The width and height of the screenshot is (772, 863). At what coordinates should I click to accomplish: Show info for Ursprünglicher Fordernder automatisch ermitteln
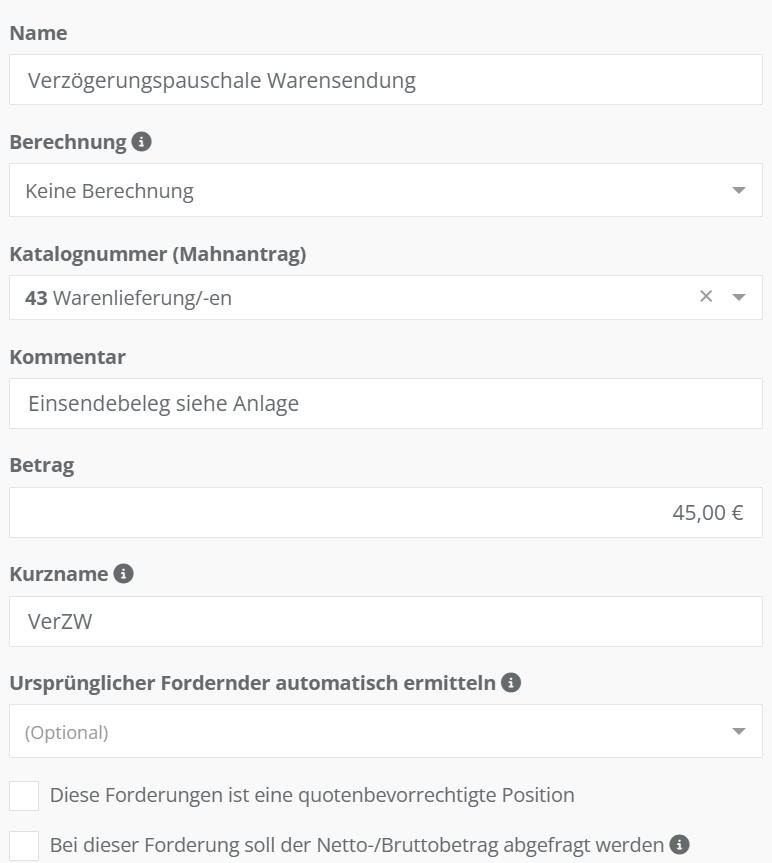(x=511, y=683)
